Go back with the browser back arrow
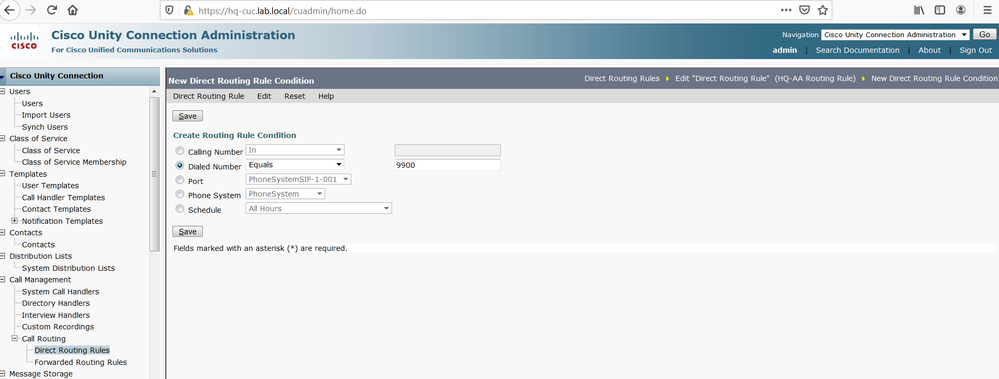Screen dimensions: 999x379 tap(10, 10)
